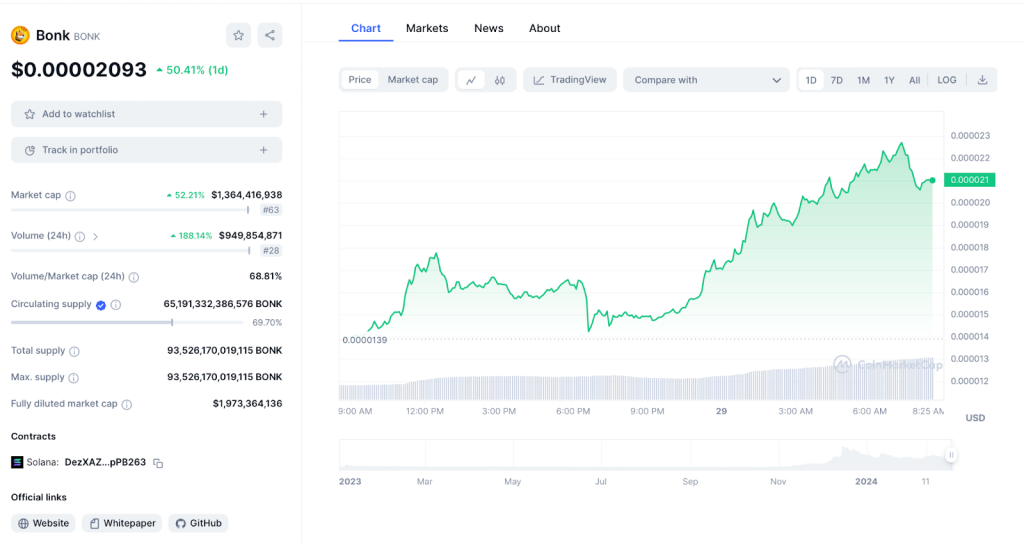Click the Max. supply info icon
Viewport: 1024px width, 543px height.
[74, 378]
